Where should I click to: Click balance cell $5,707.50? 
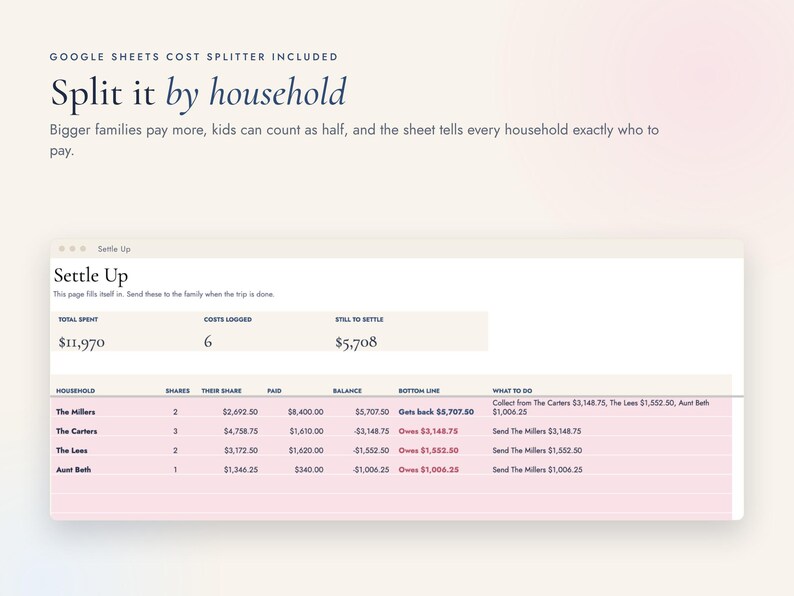[372, 412]
